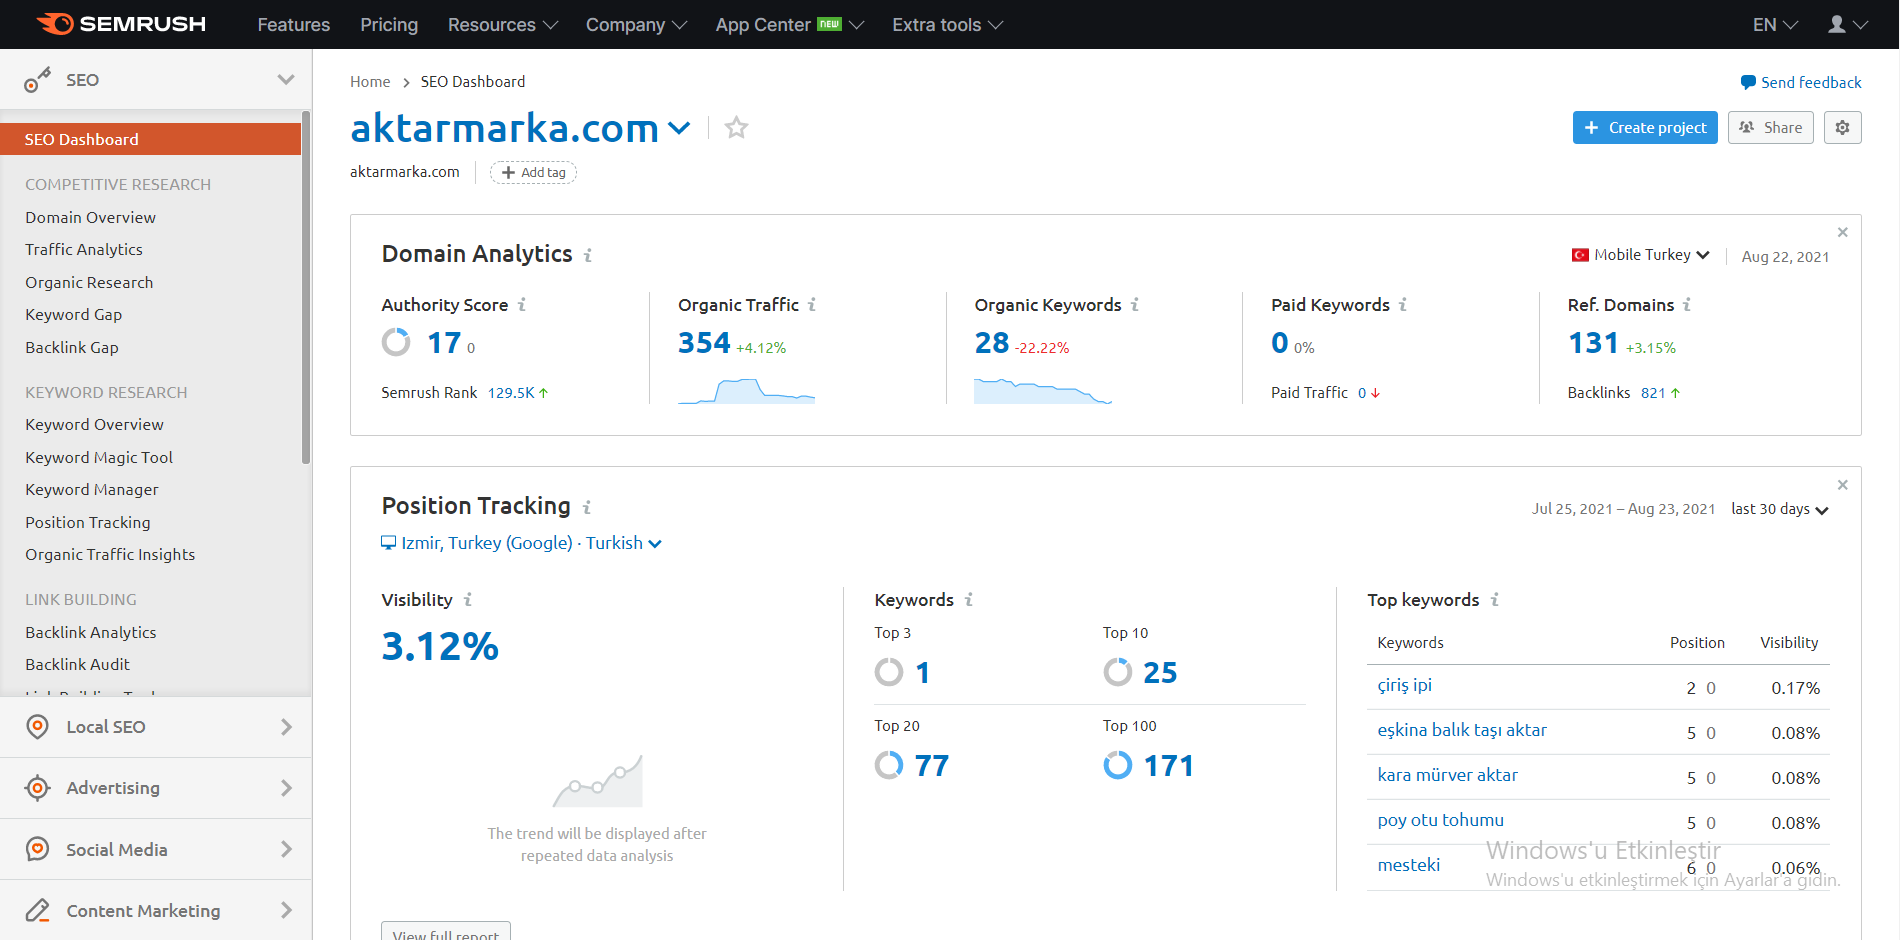Expand the Advertising section

pos(286,788)
